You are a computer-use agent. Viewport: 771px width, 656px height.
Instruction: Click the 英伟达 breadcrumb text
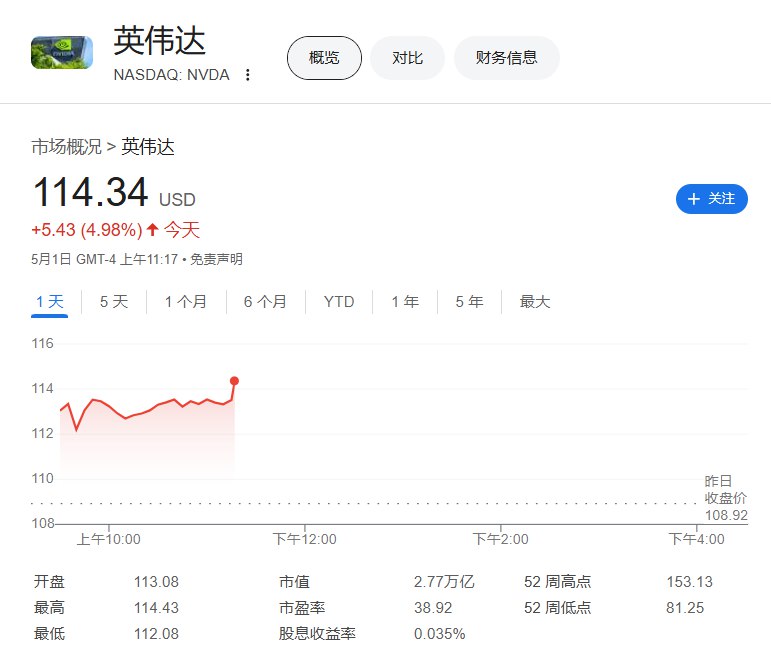coord(148,147)
